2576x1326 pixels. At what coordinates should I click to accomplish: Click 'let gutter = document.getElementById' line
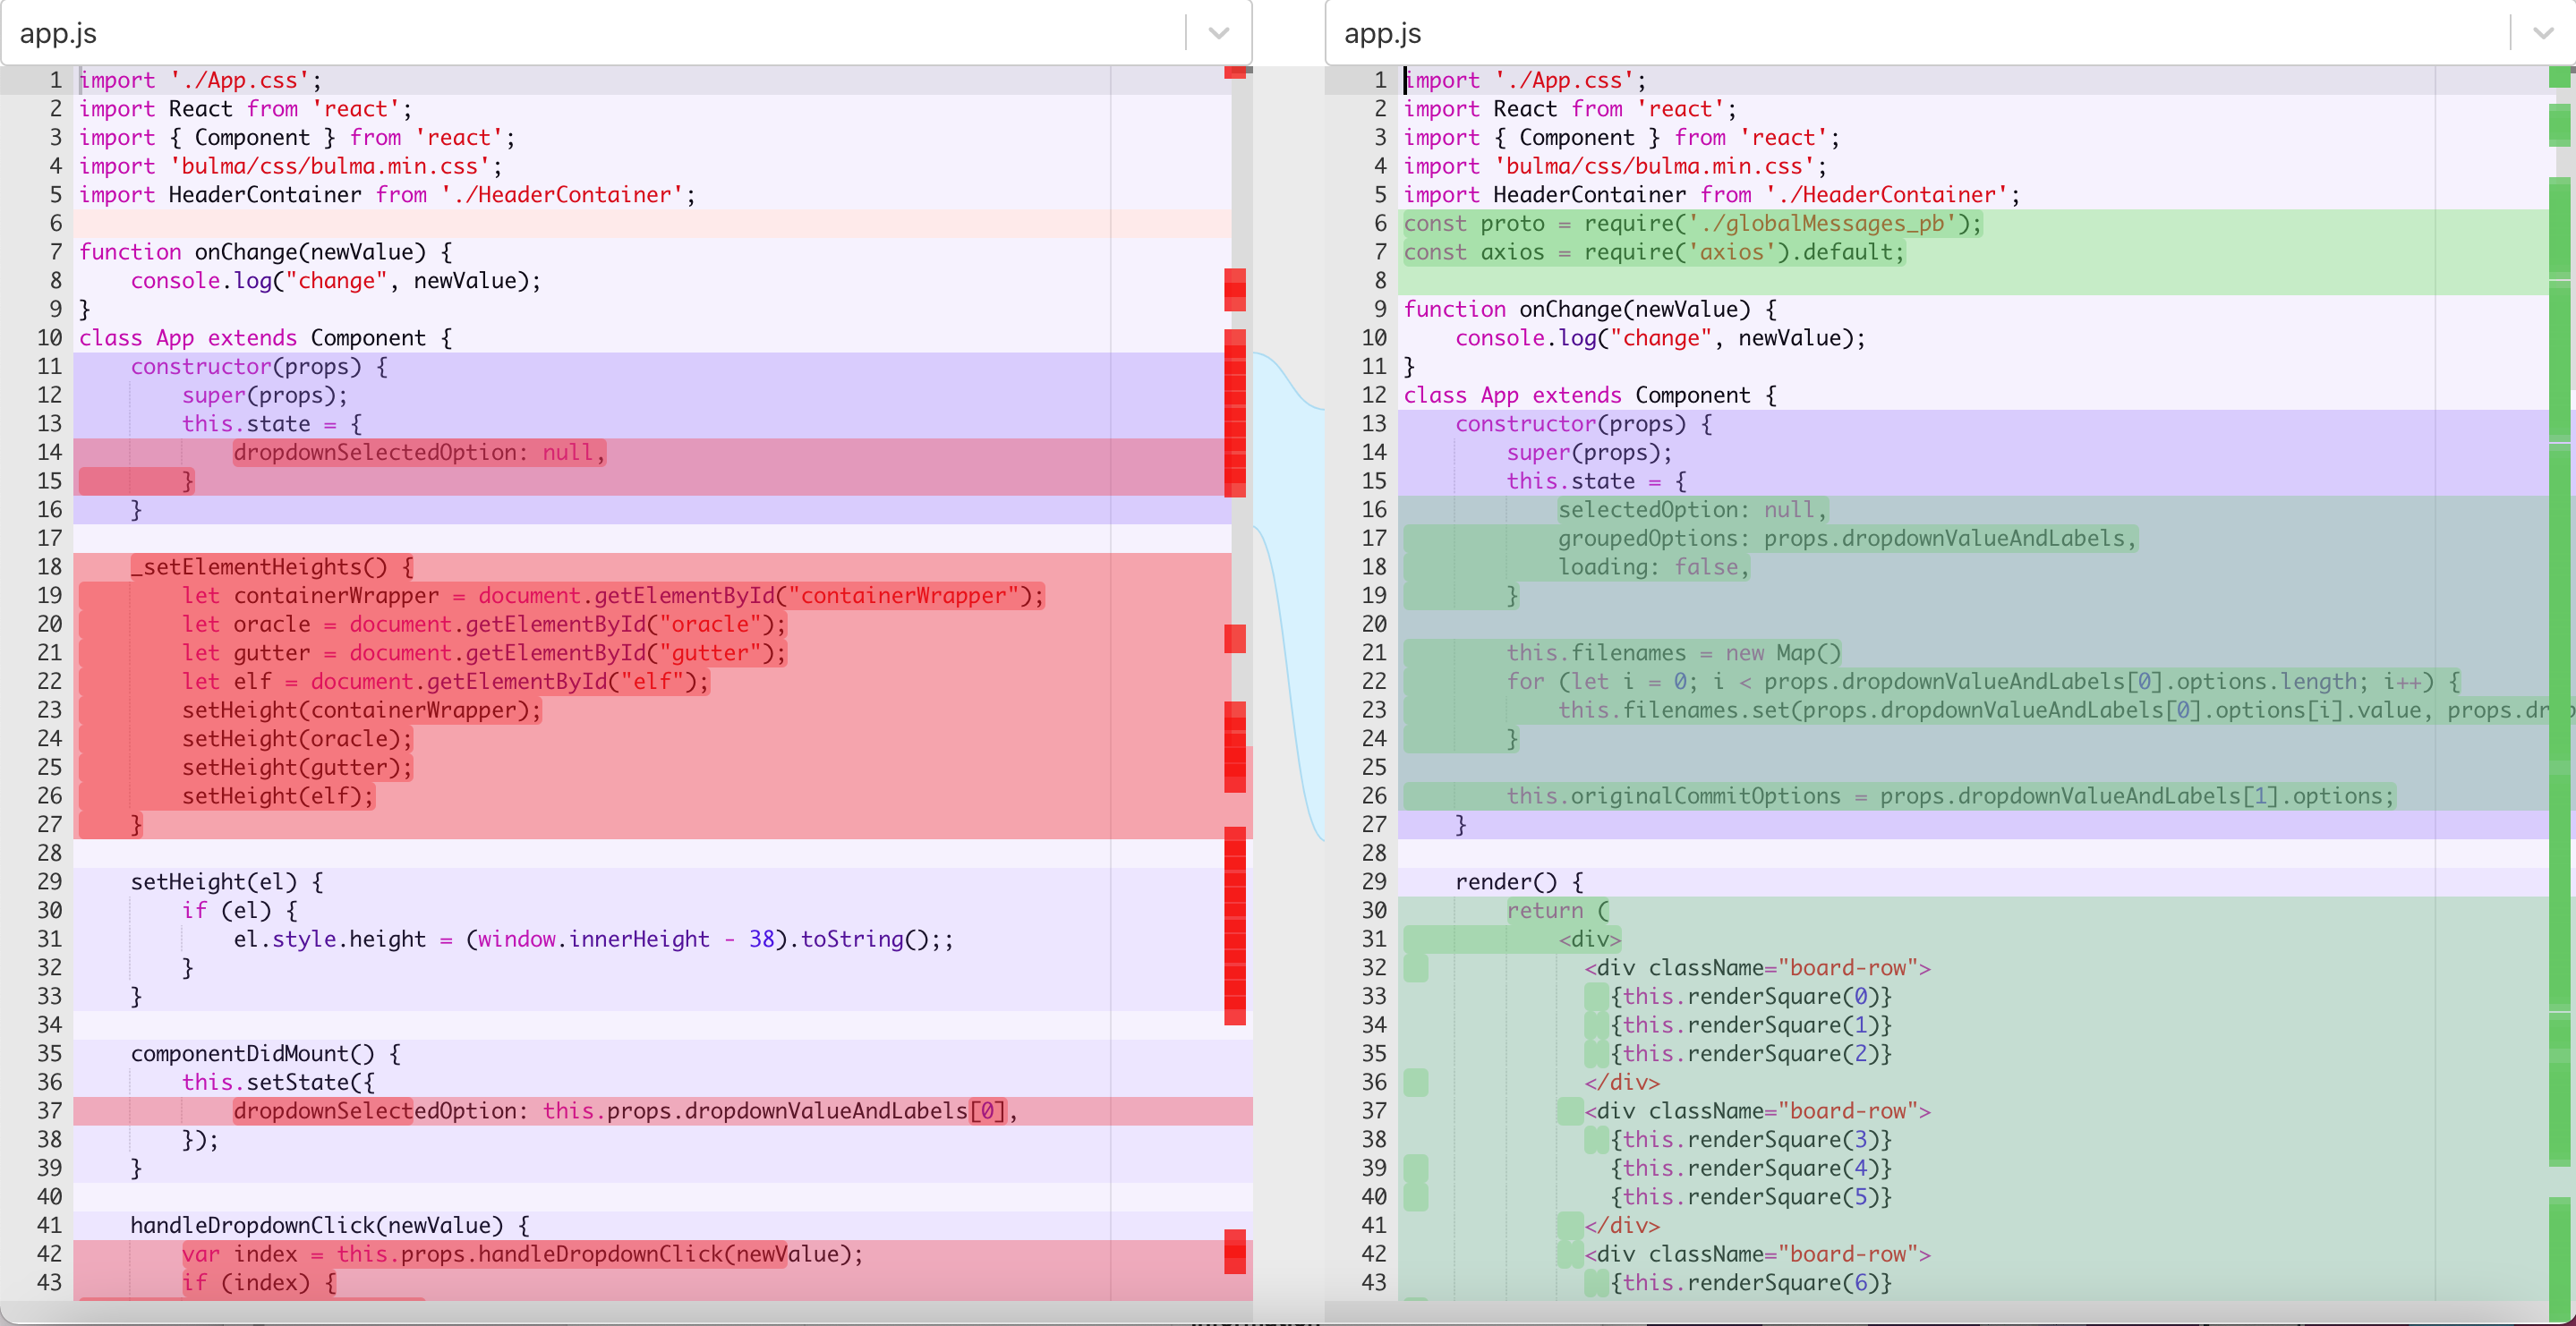[x=484, y=653]
